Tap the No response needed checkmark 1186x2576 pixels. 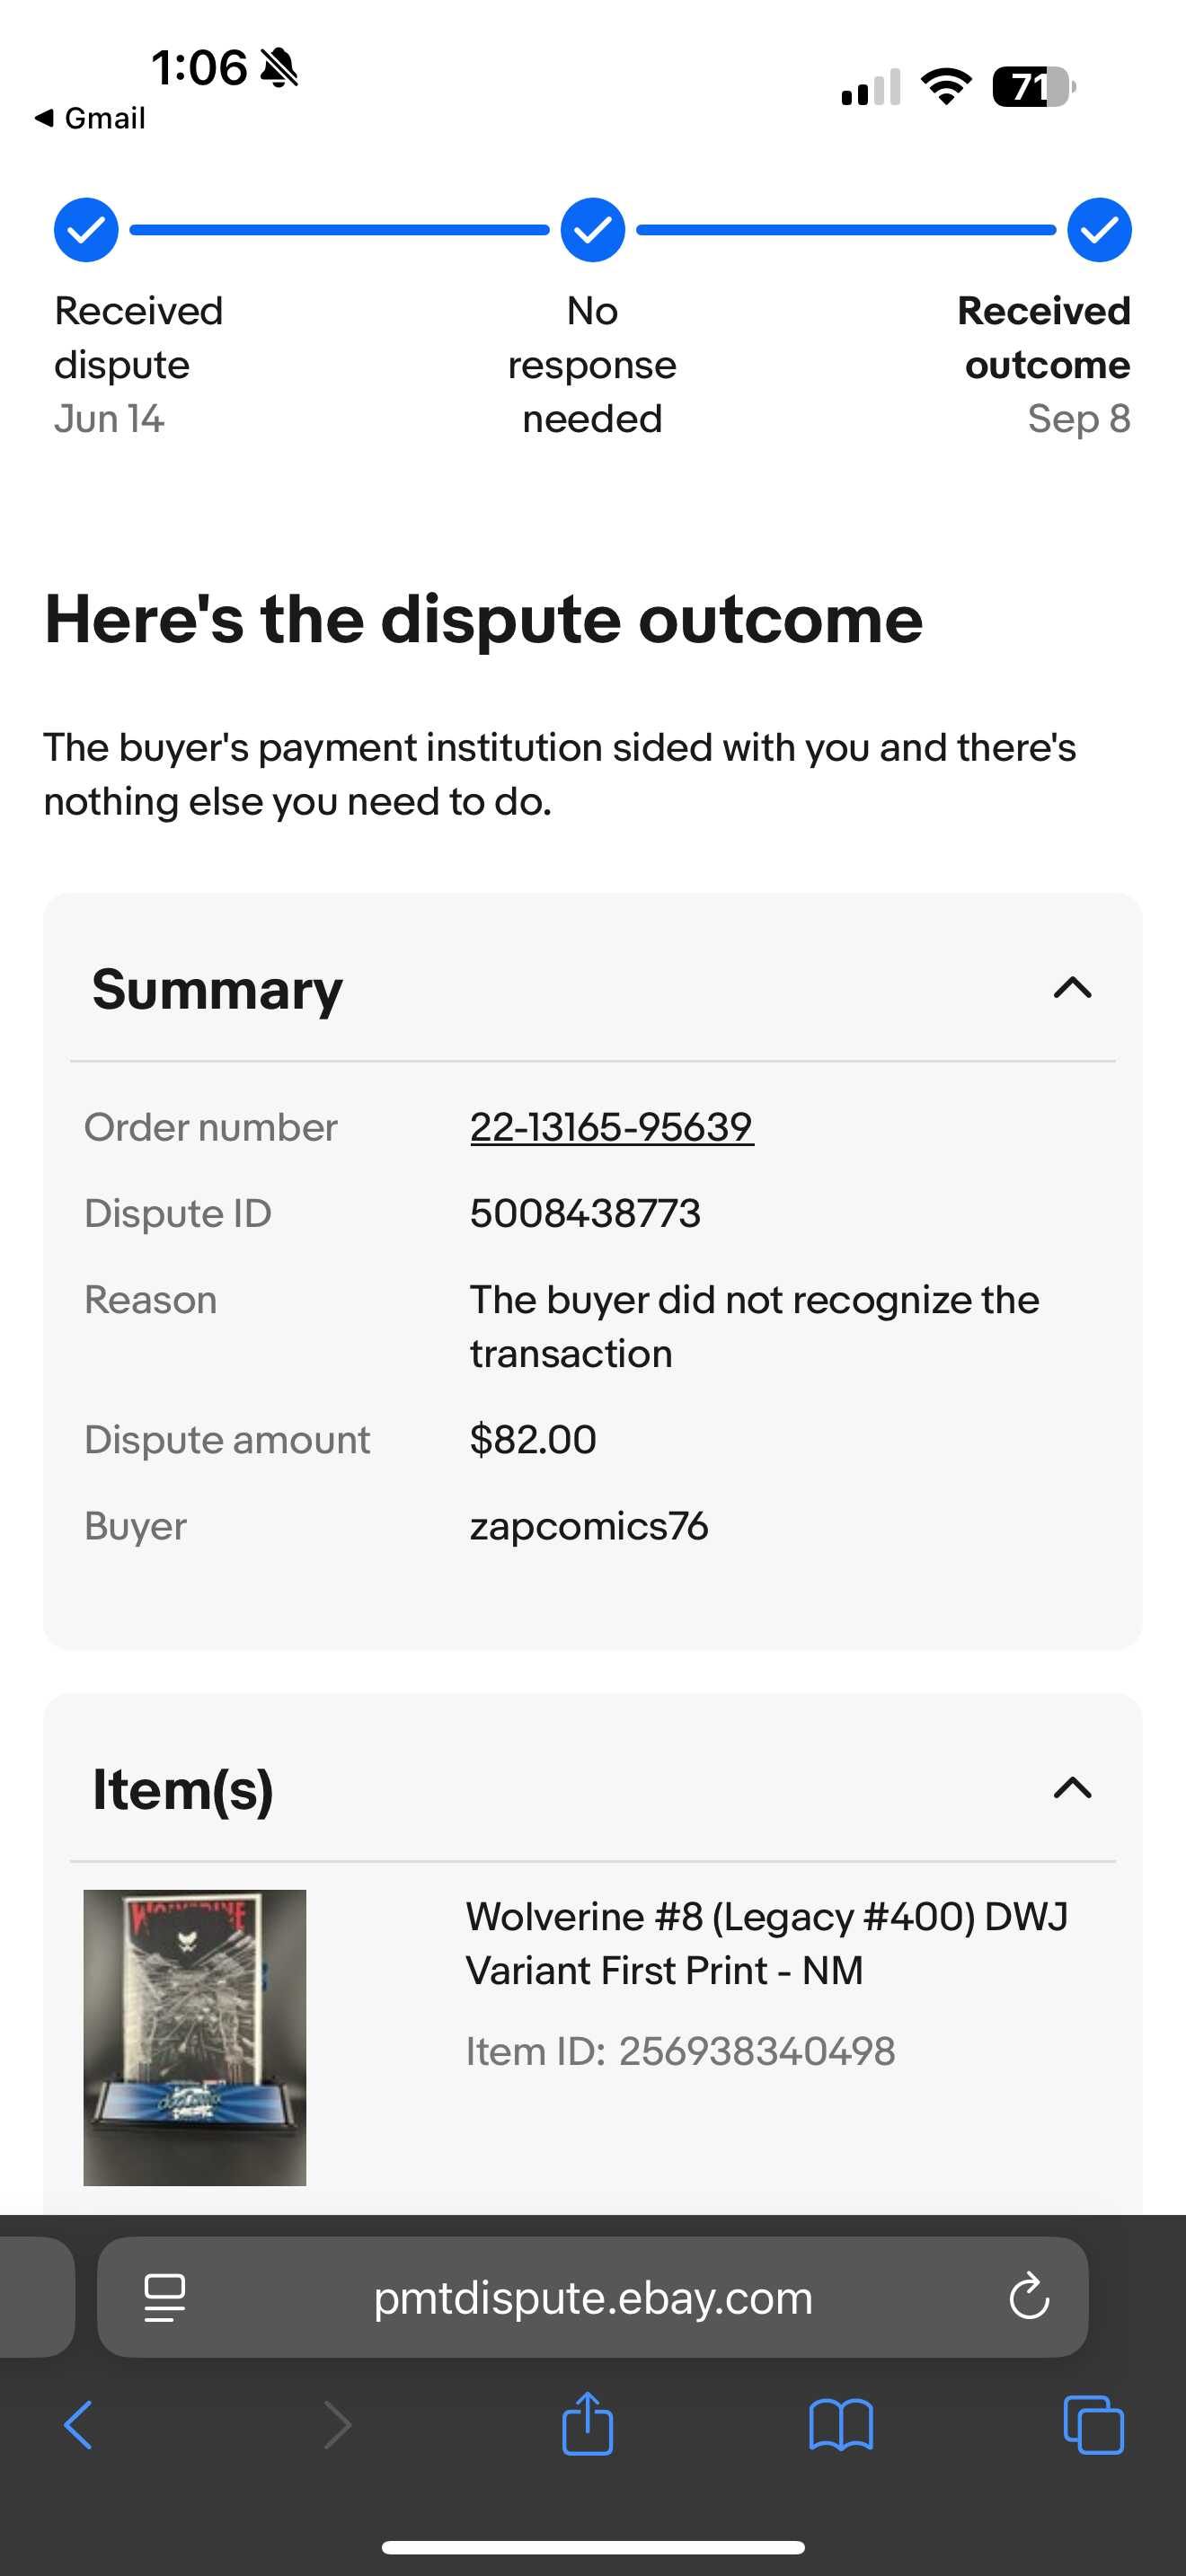(x=593, y=230)
